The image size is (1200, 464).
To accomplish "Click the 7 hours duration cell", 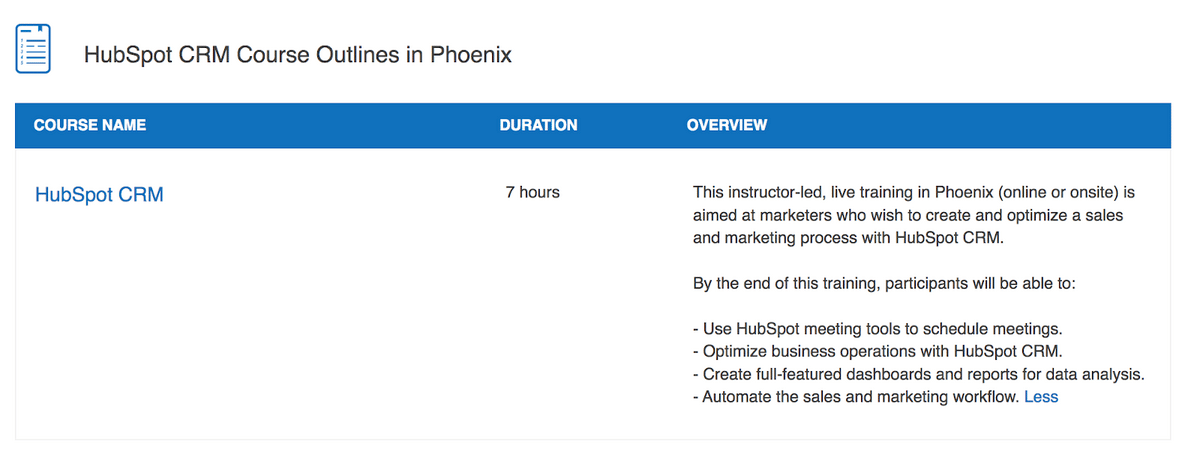I will coord(533,192).
